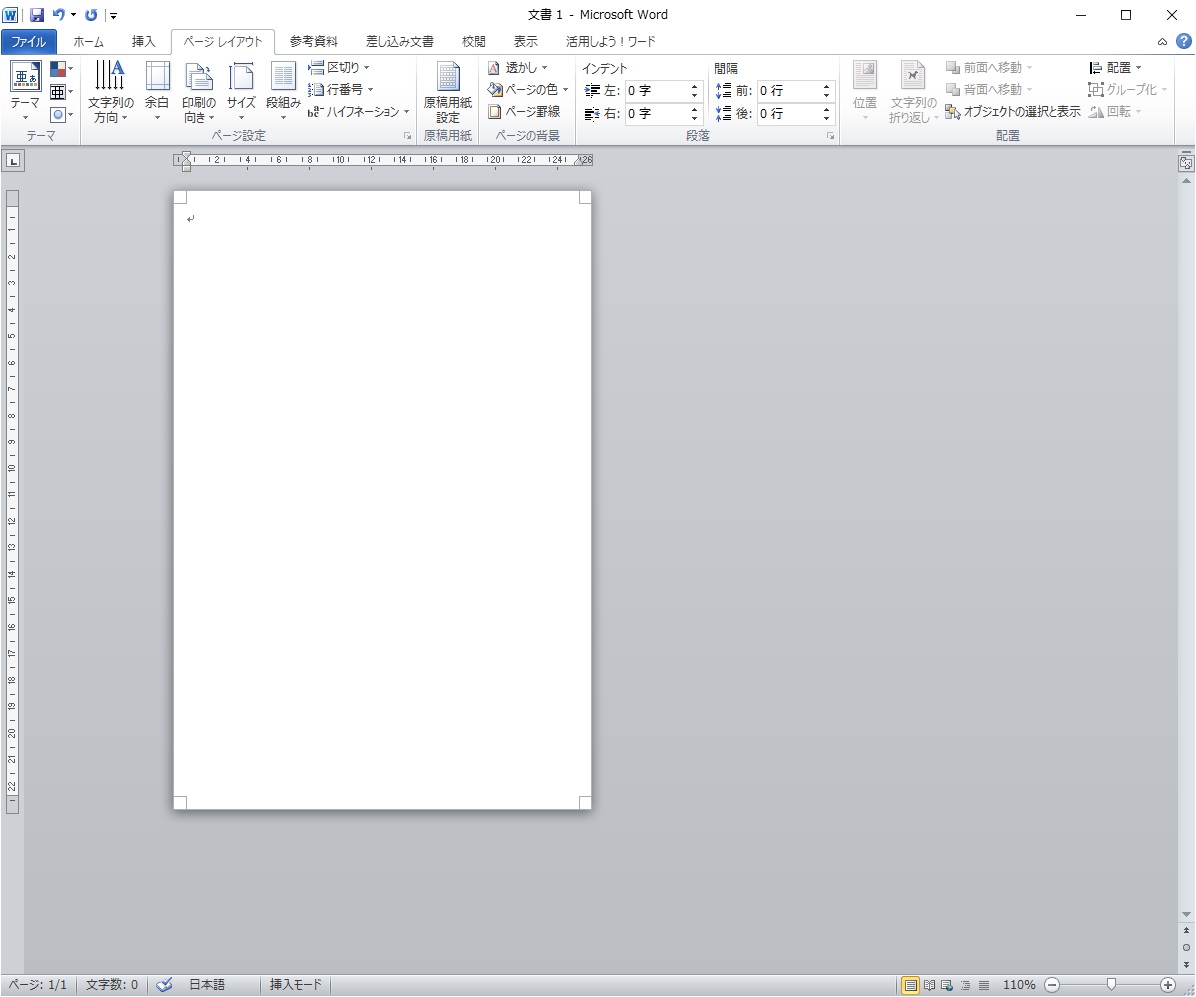1196x997 pixels.
Task: Click vertical scrollbar down arrow
Action: coord(1186,914)
